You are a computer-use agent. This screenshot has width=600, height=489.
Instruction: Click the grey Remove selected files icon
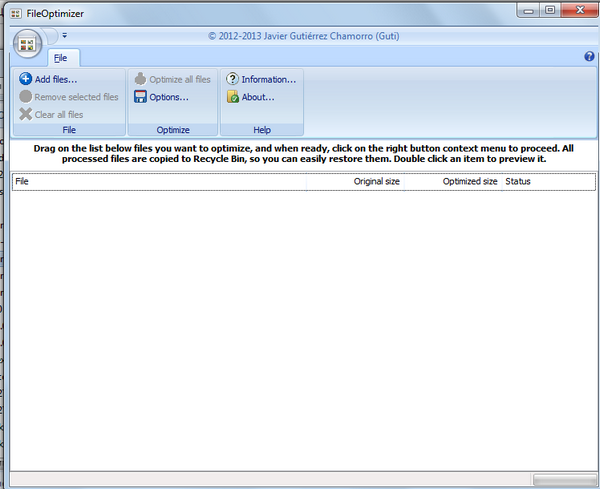coord(26,97)
